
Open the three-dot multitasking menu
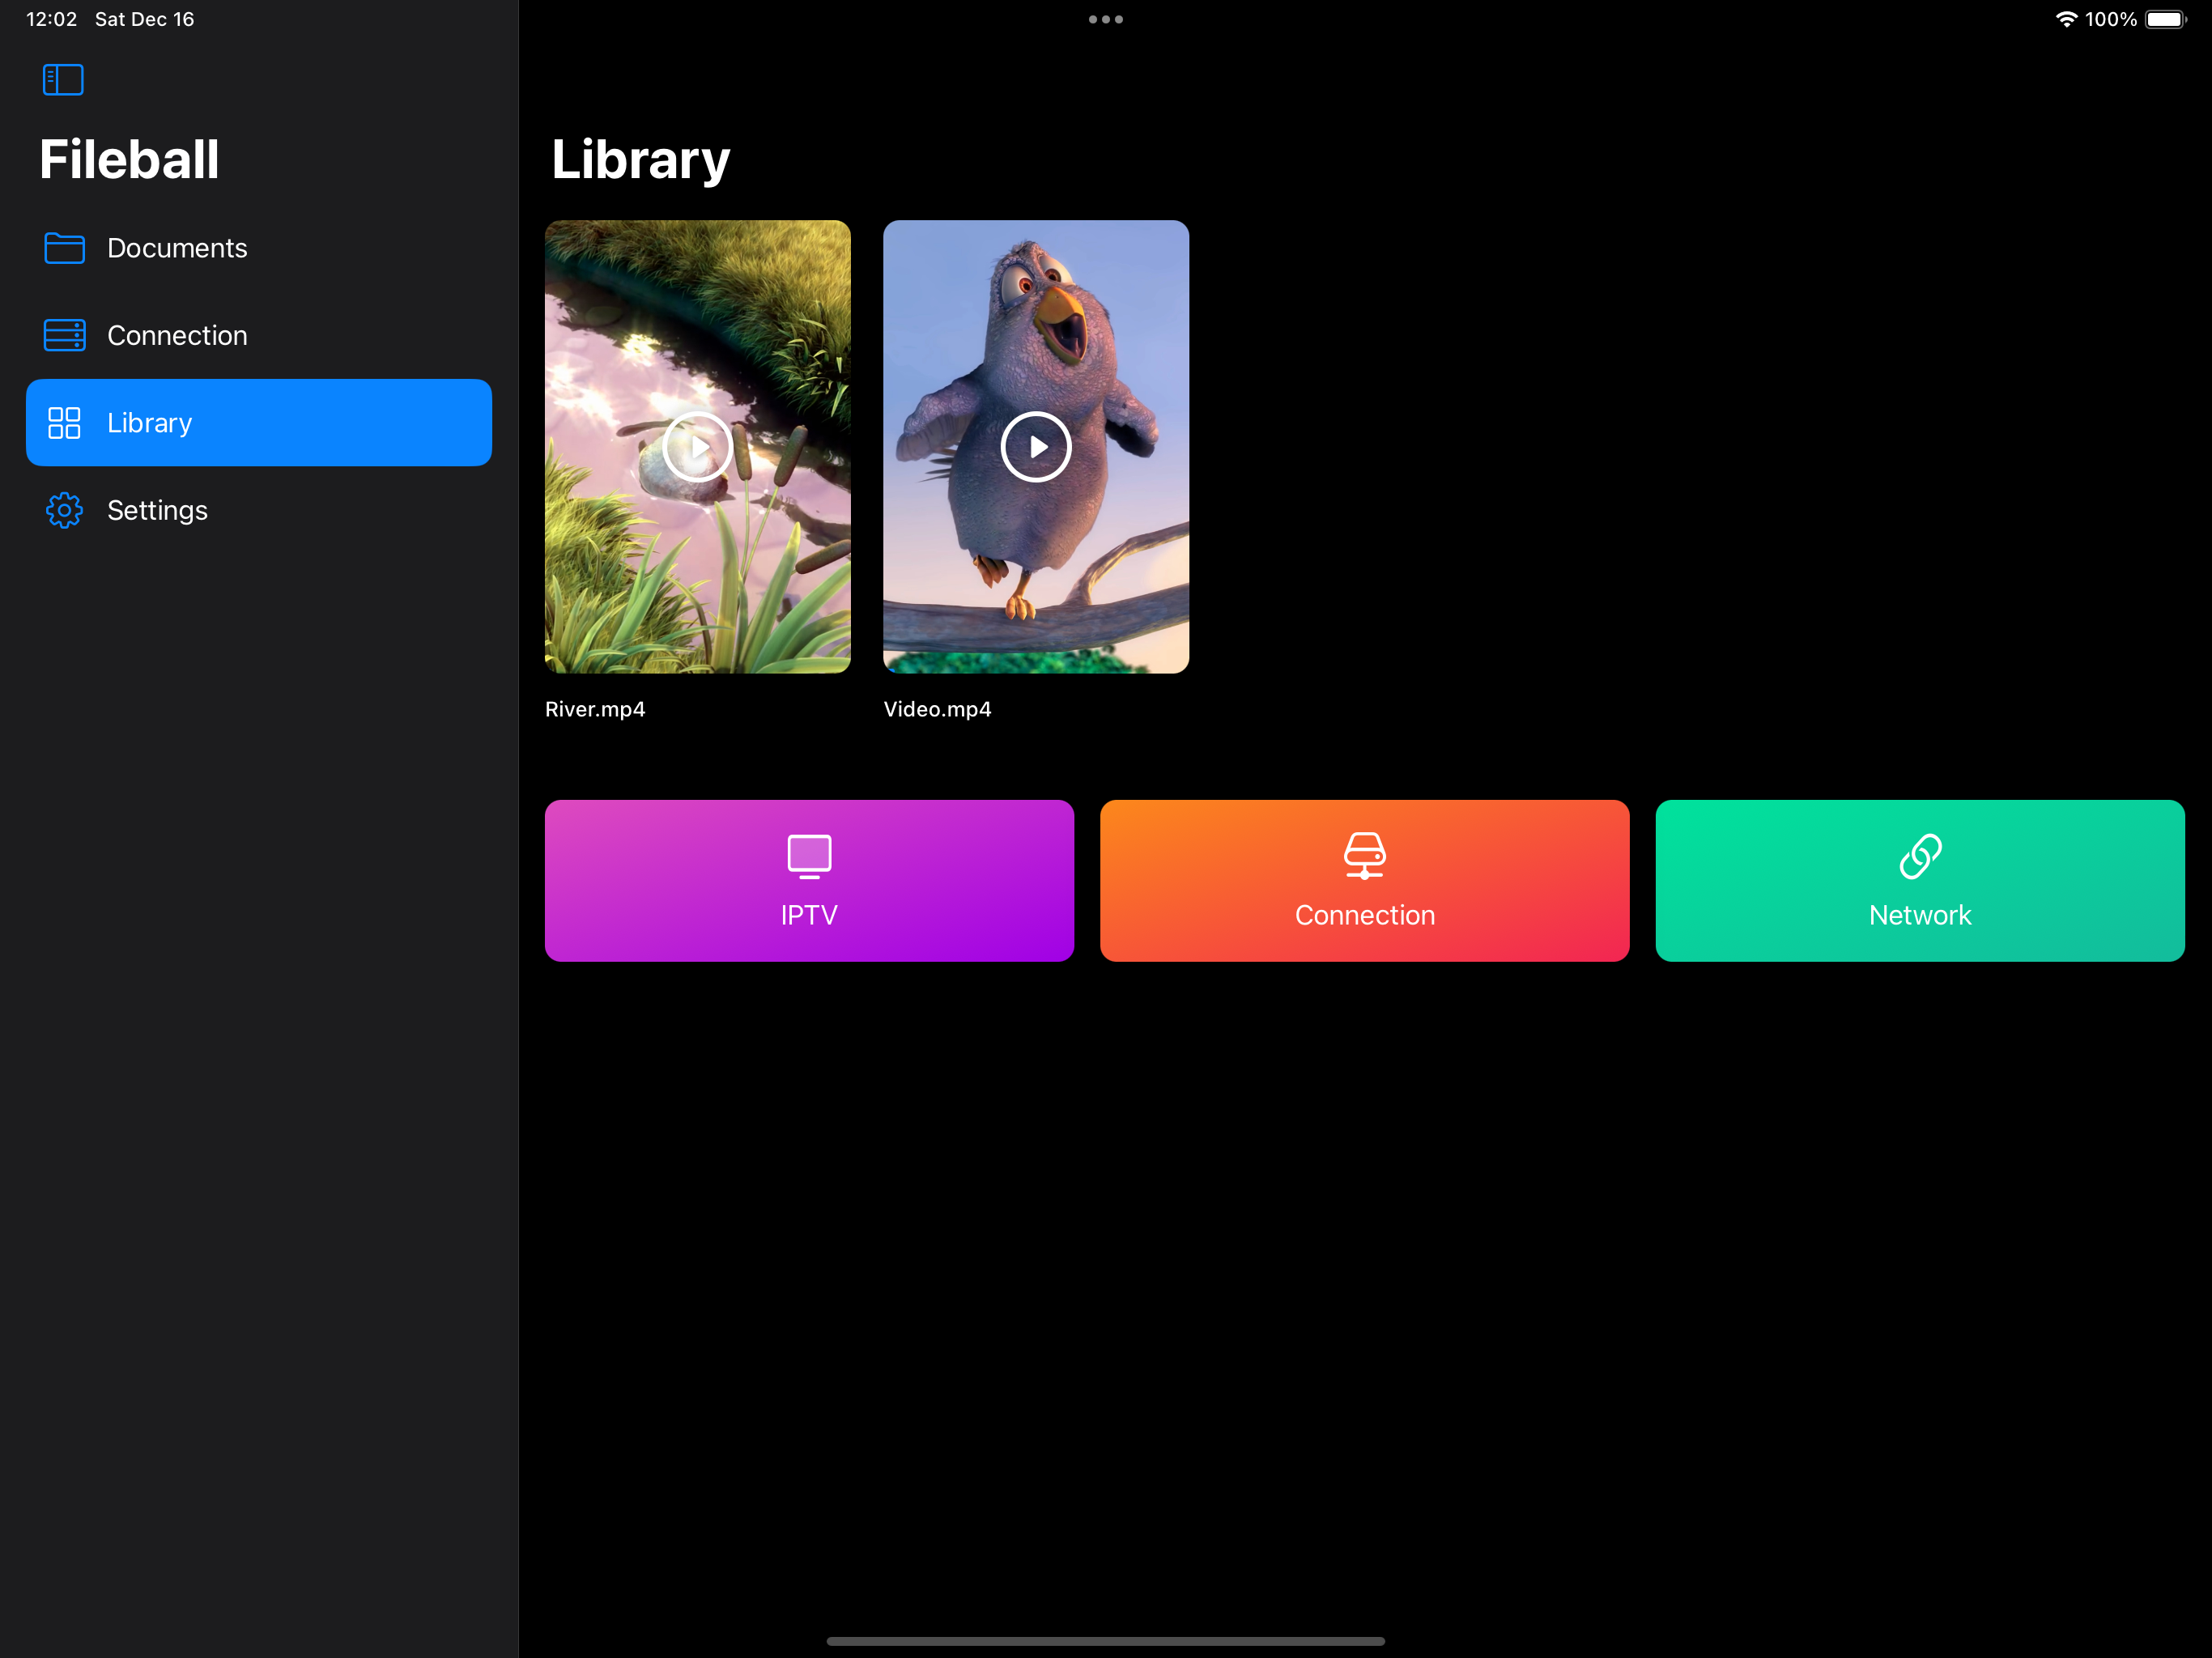[1105, 19]
